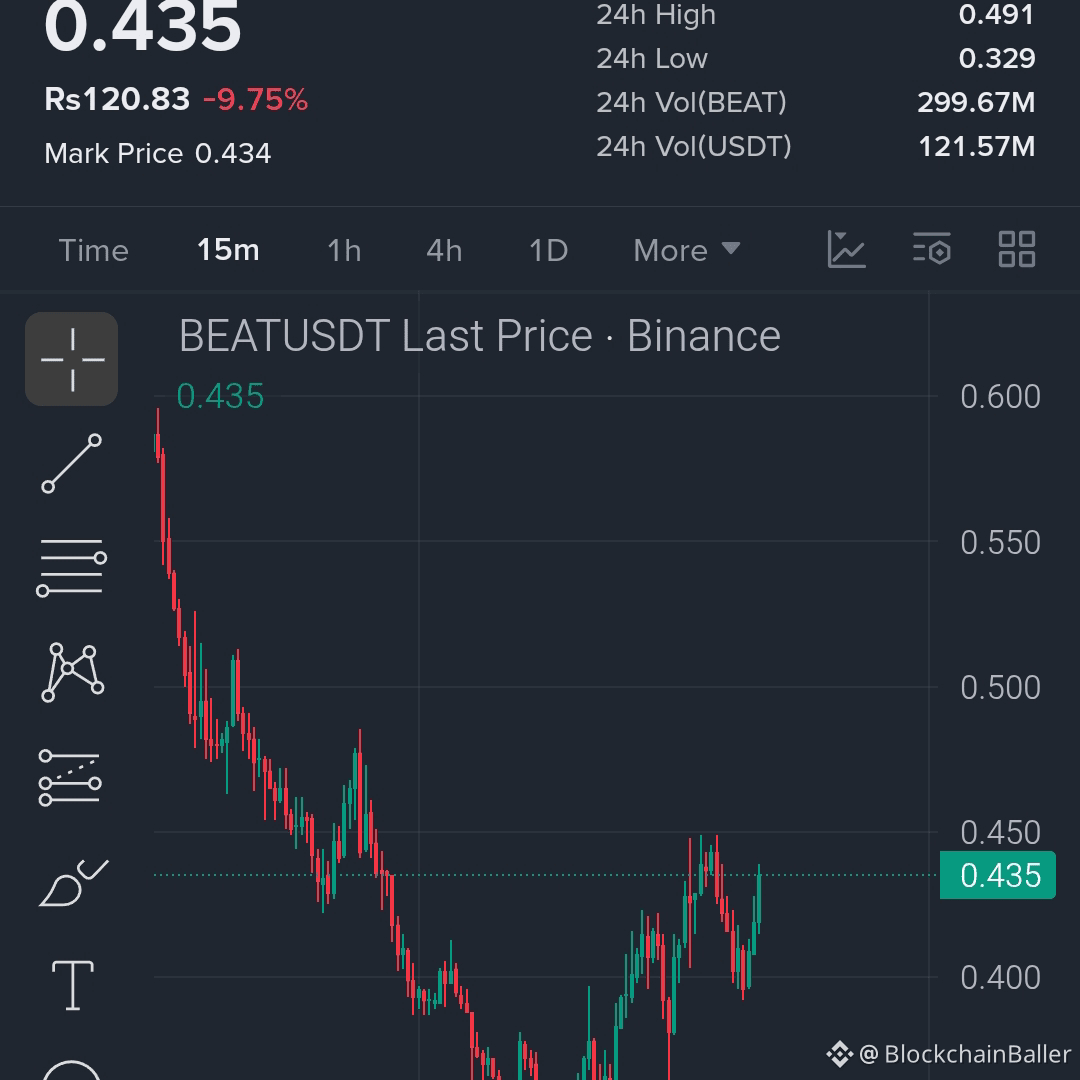Select the long/short position projection tool

(x=70, y=778)
